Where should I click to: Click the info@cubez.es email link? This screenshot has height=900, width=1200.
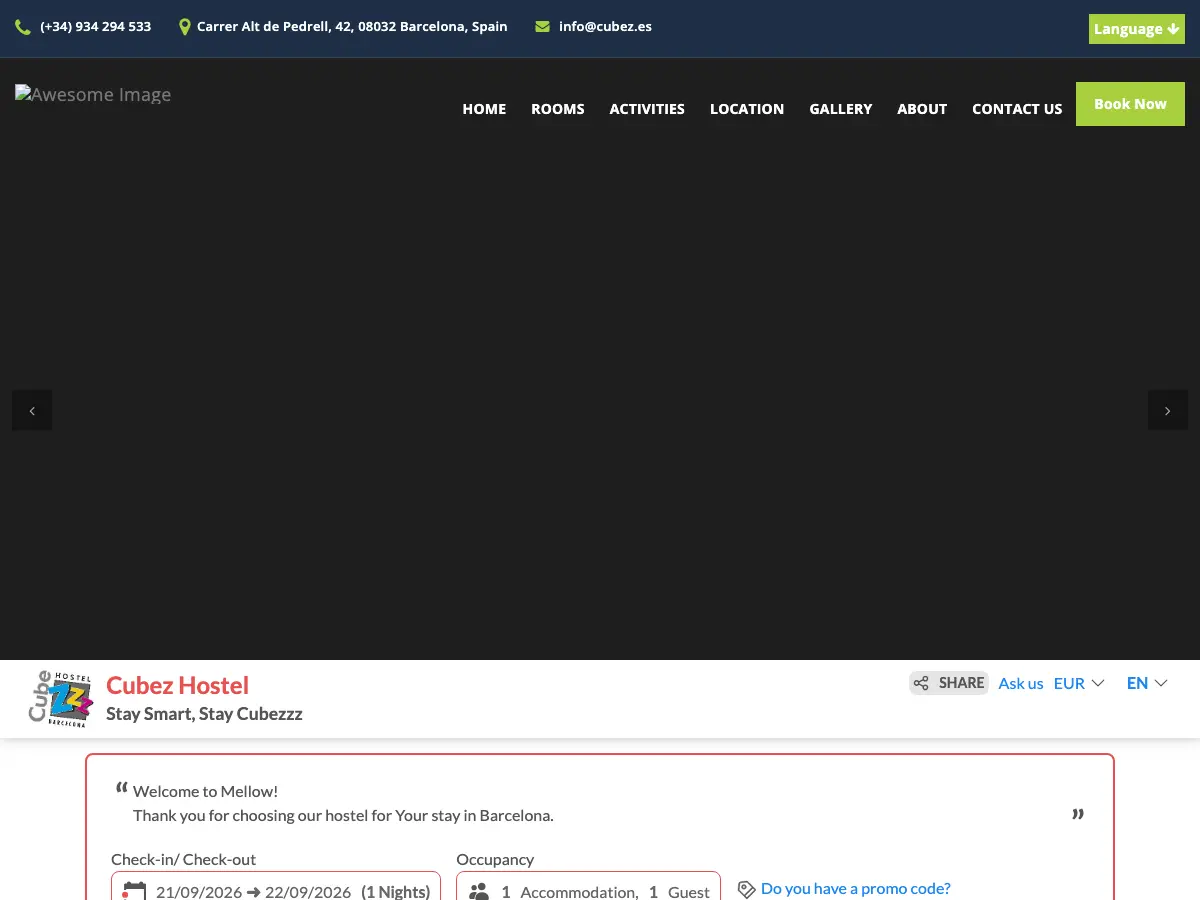point(605,27)
